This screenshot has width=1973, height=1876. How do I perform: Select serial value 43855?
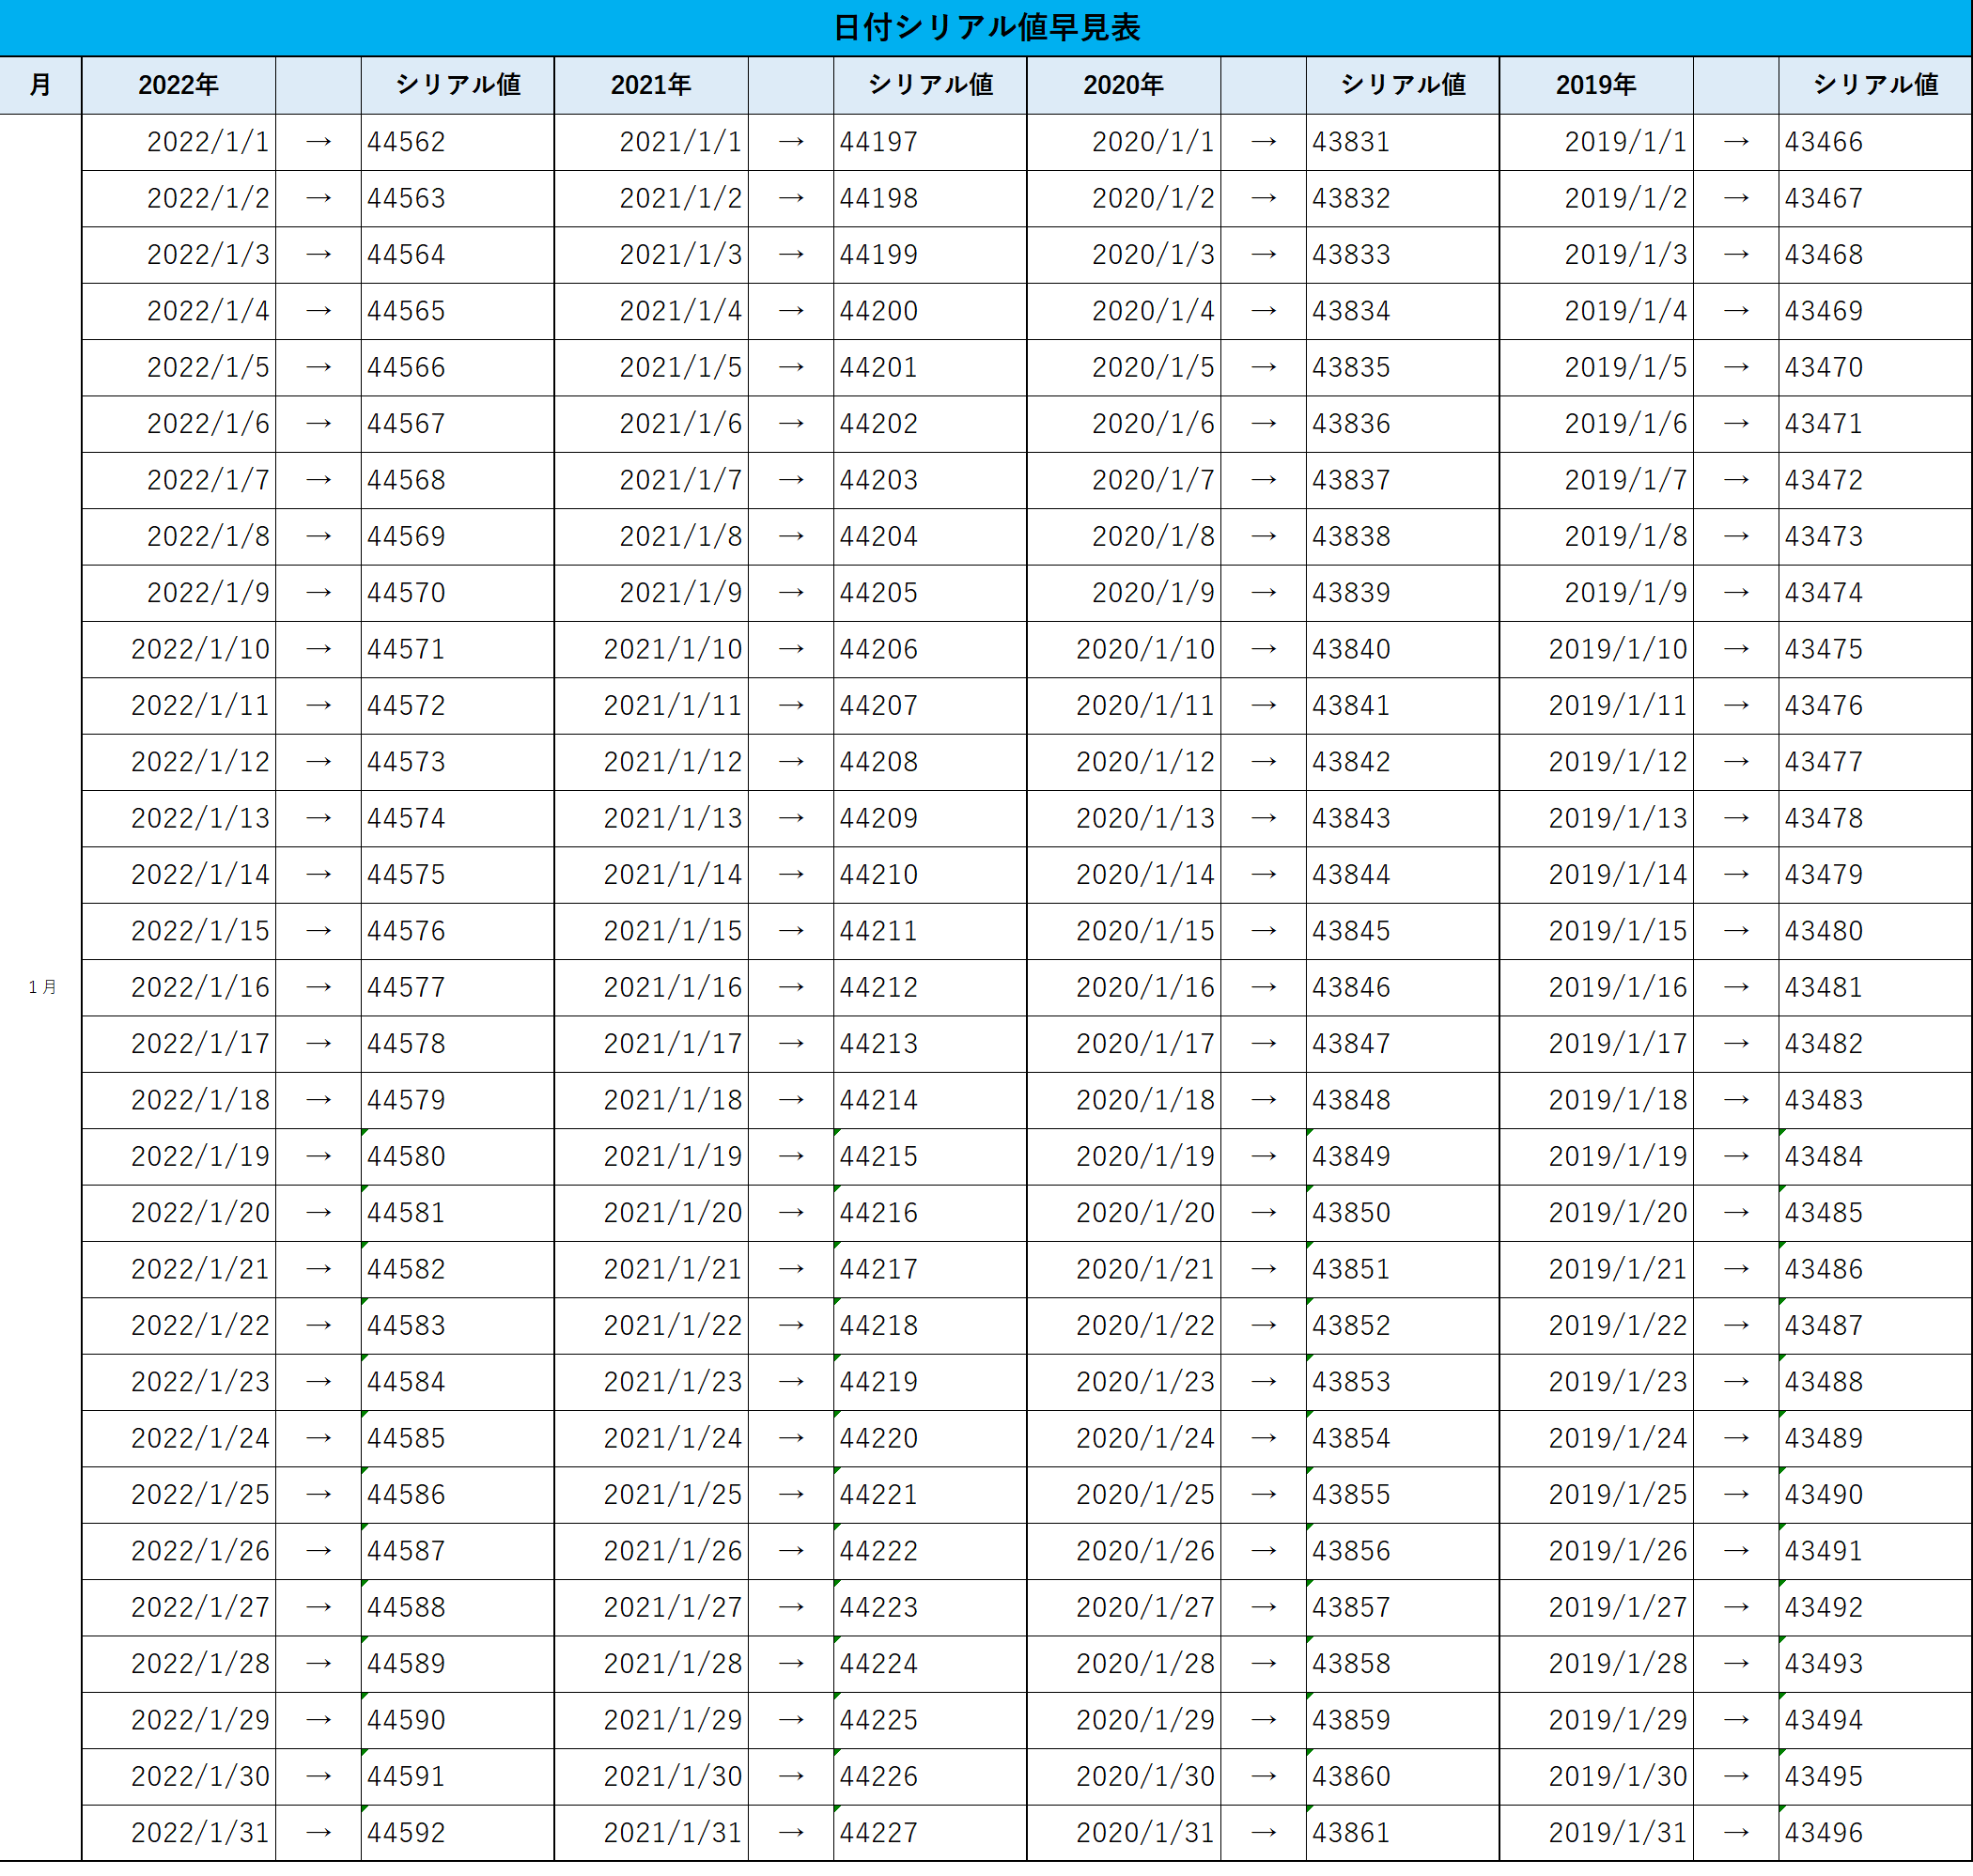[1403, 1494]
